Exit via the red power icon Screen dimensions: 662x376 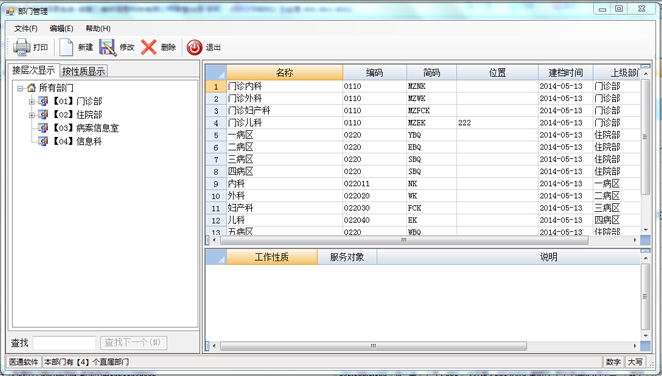click(x=195, y=47)
